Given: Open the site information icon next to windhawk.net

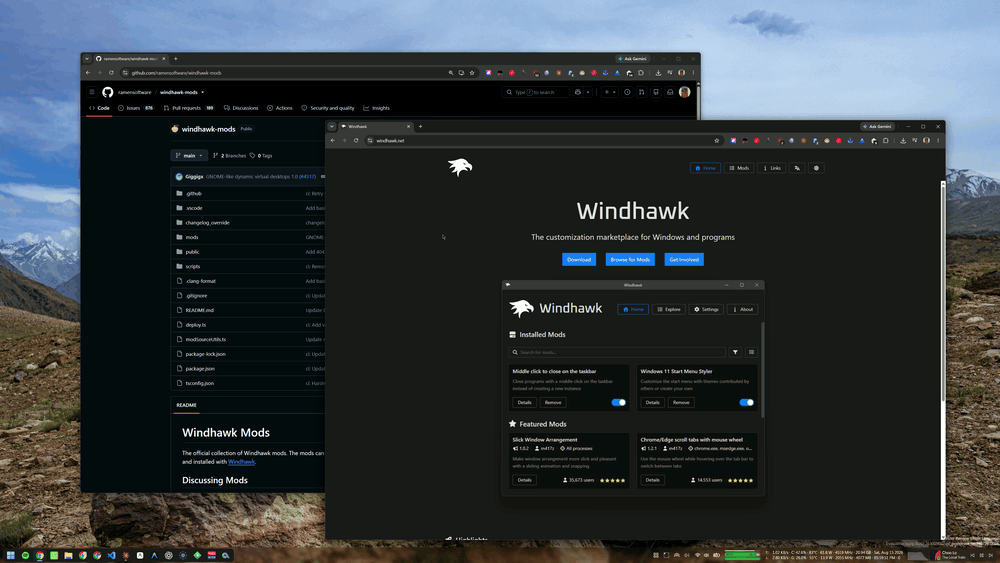Looking at the screenshot, I should [370, 140].
